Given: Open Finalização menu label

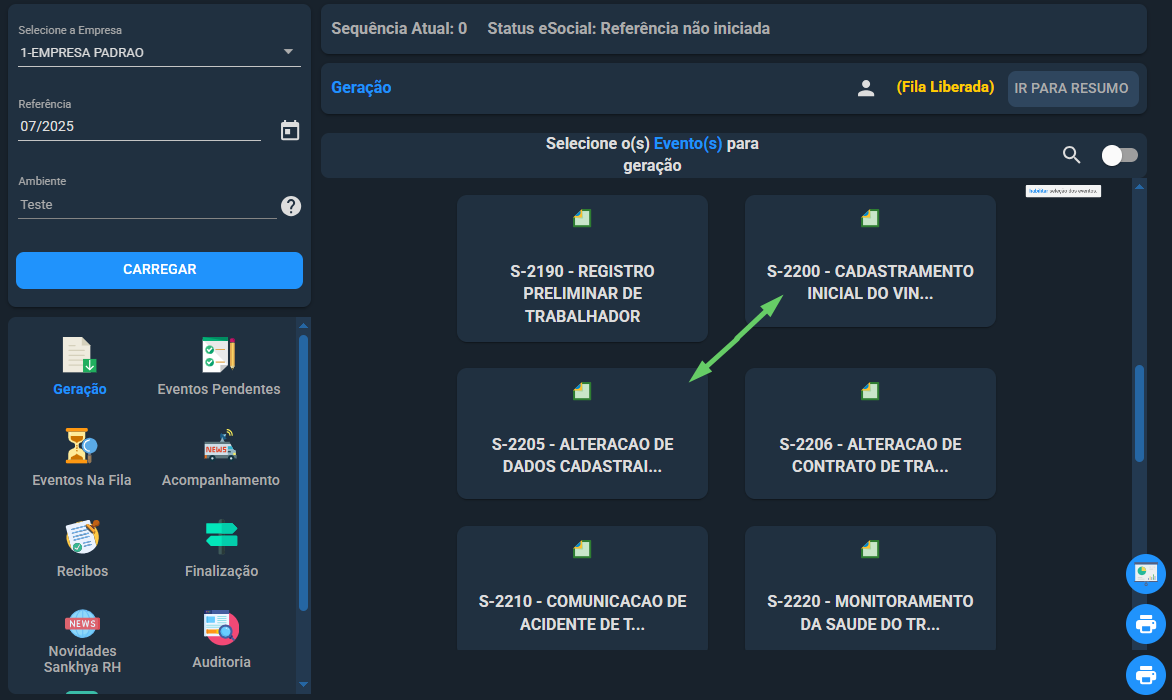Looking at the screenshot, I should tap(221, 571).
